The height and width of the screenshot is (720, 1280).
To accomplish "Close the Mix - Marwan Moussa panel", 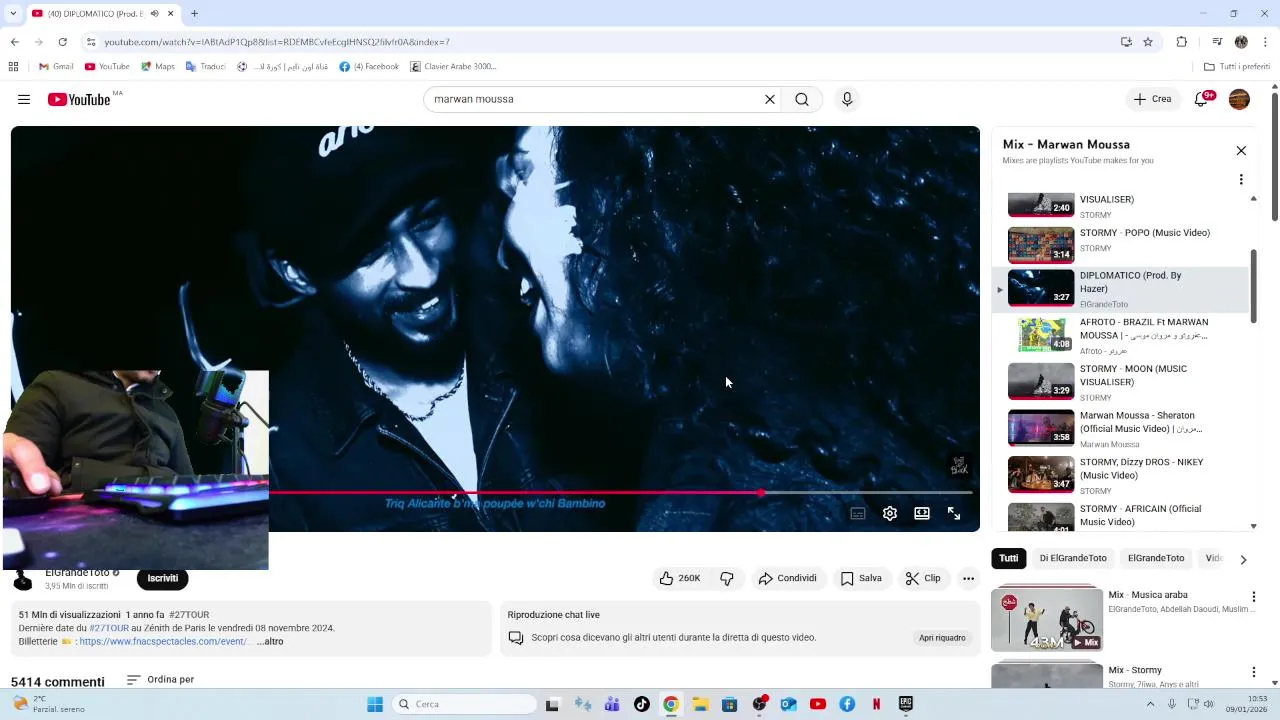I will click(x=1241, y=151).
